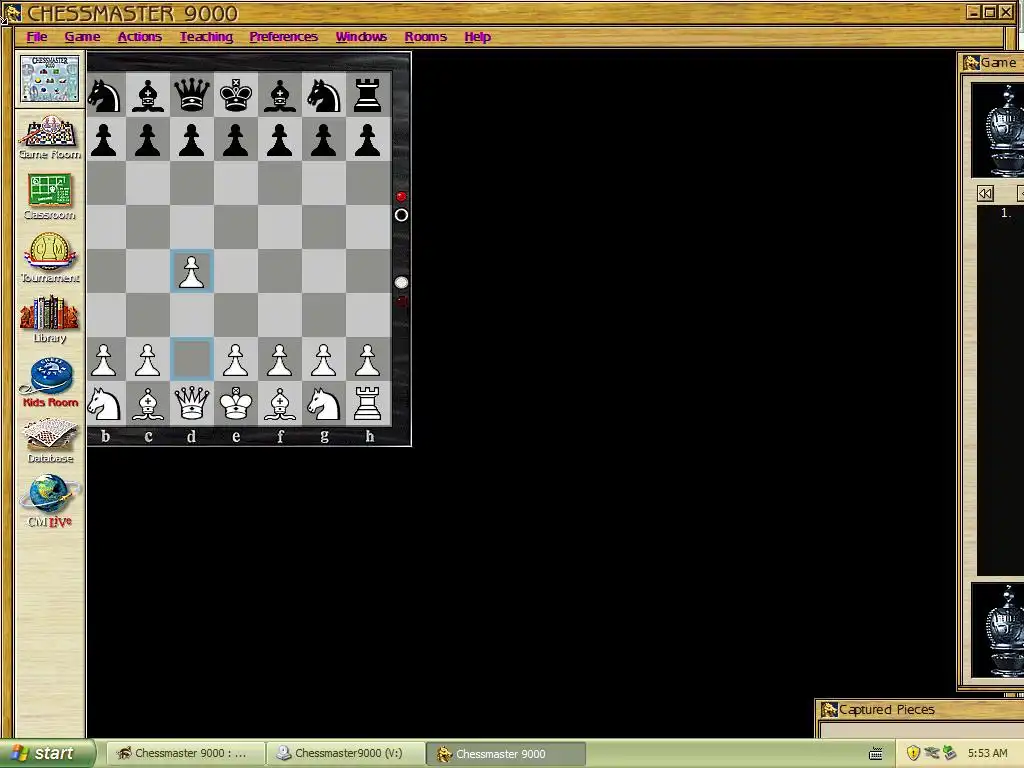
Task: Click the solid white dot beside board
Action: click(x=401, y=282)
